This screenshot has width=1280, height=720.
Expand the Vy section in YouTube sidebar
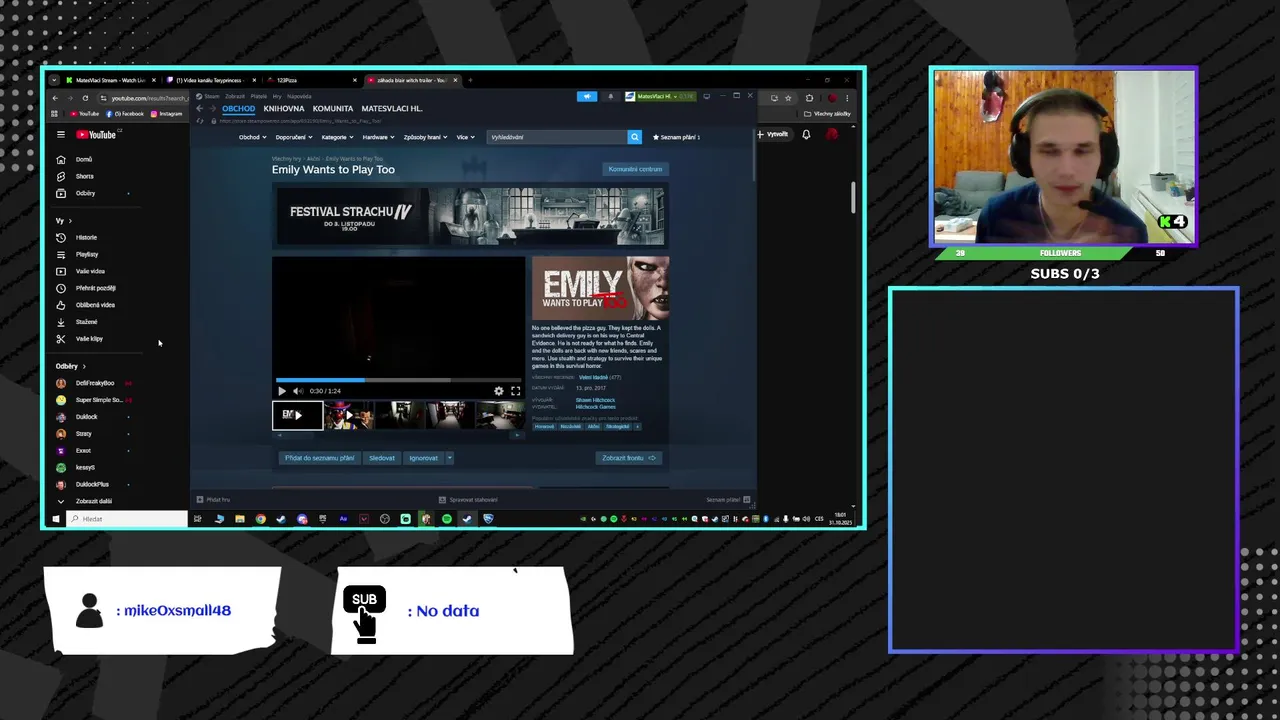(x=64, y=221)
